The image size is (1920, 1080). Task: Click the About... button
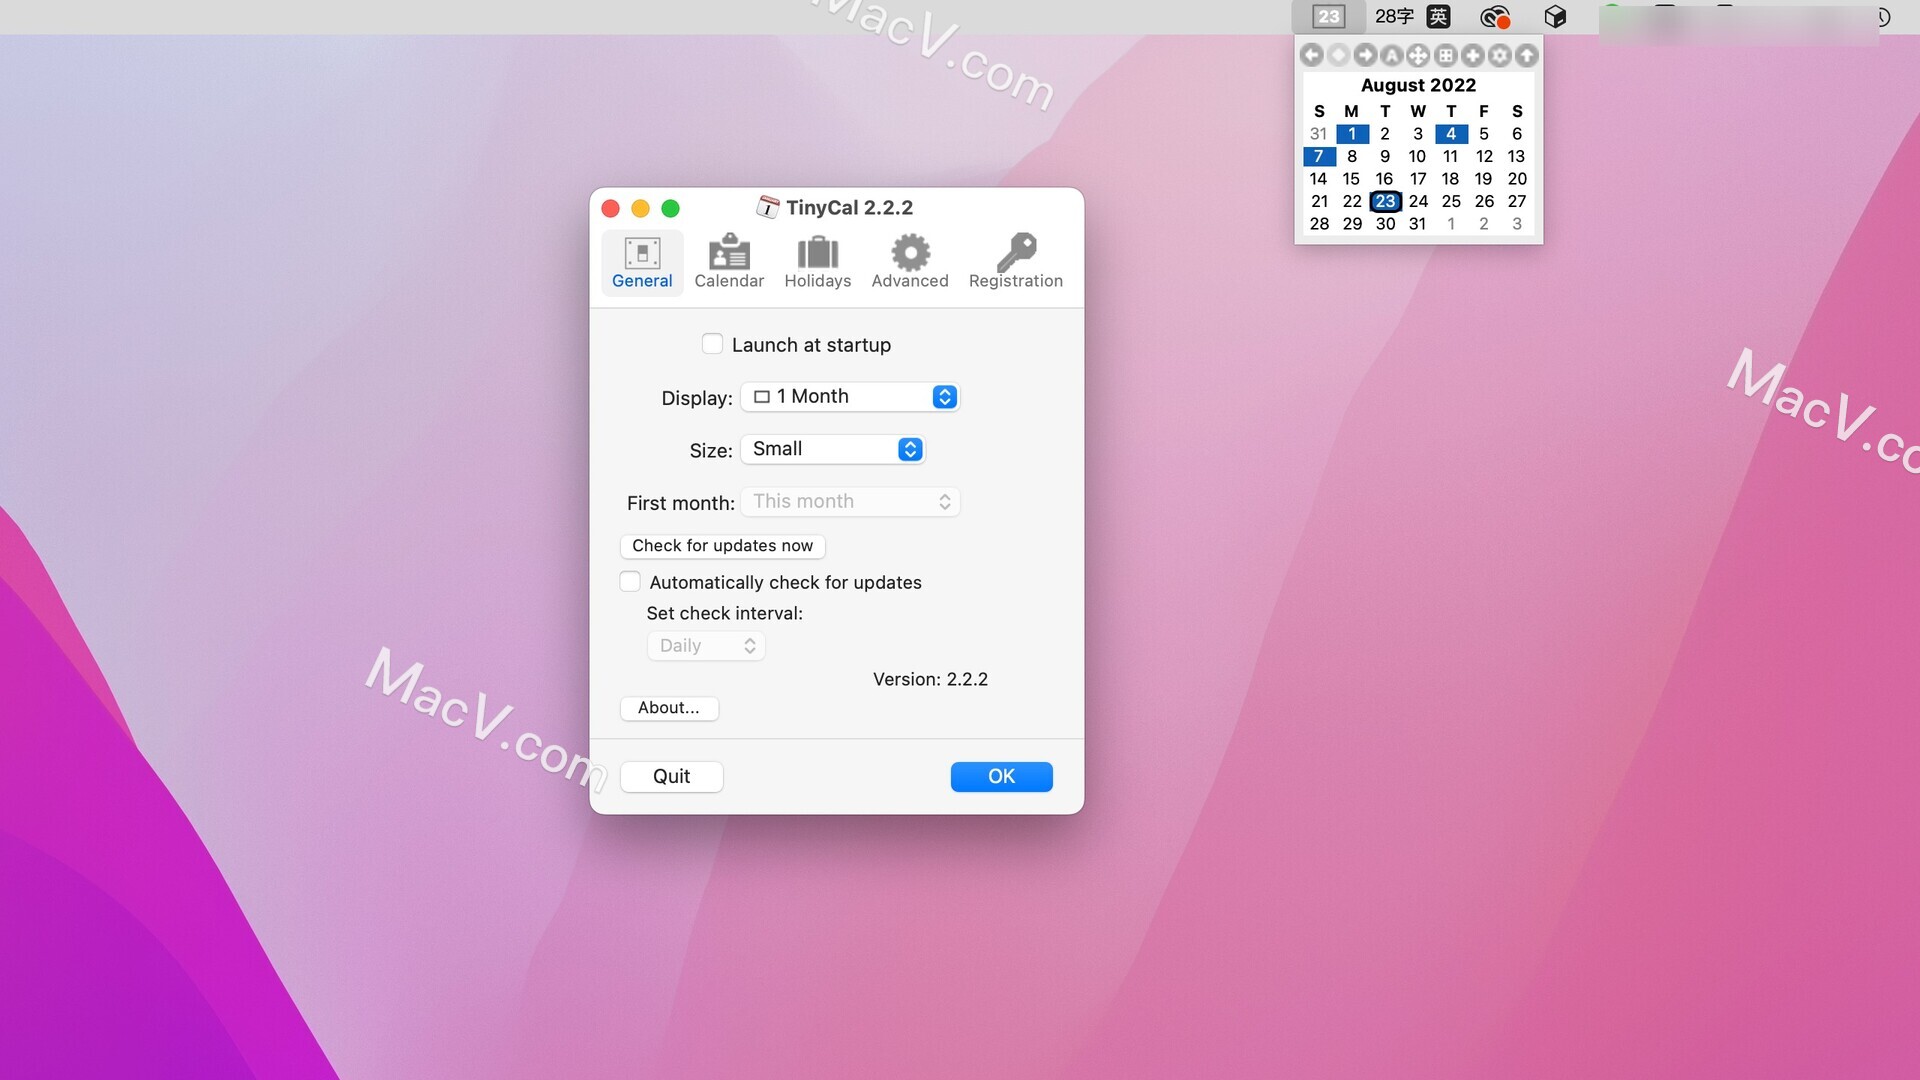tap(669, 708)
